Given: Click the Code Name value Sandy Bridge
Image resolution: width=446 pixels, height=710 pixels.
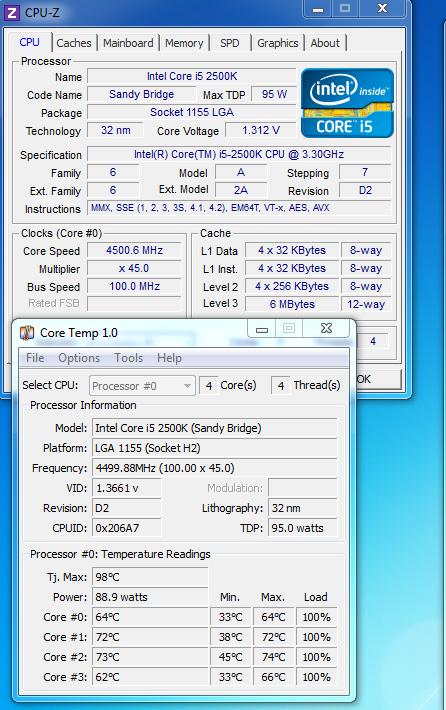Looking at the screenshot, I should pyautogui.click(x=141, y=95).
